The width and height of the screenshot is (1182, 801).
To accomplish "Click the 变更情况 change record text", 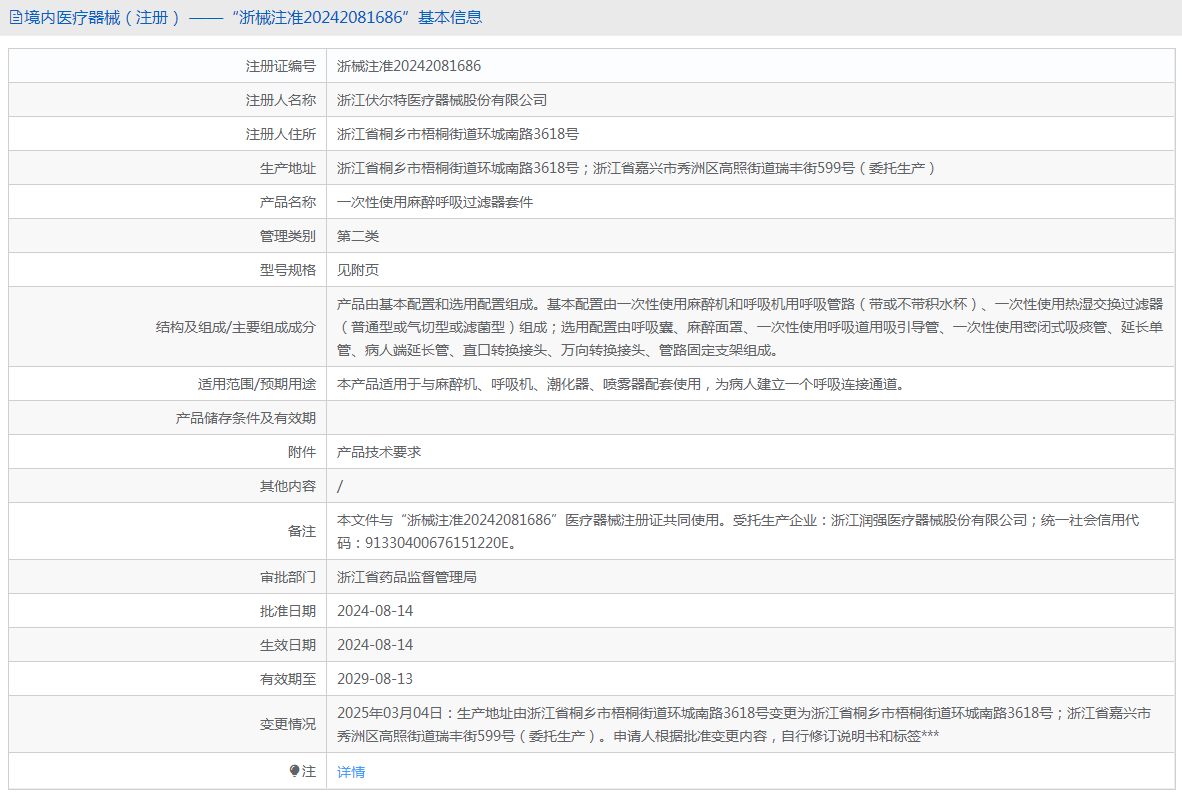I will tap(744, 724).
